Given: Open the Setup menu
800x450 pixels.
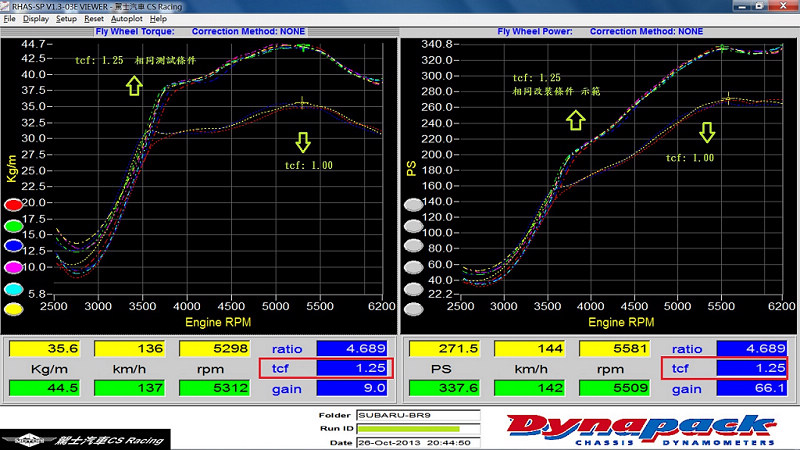Looking at the screenshot, I should [66, 19].
